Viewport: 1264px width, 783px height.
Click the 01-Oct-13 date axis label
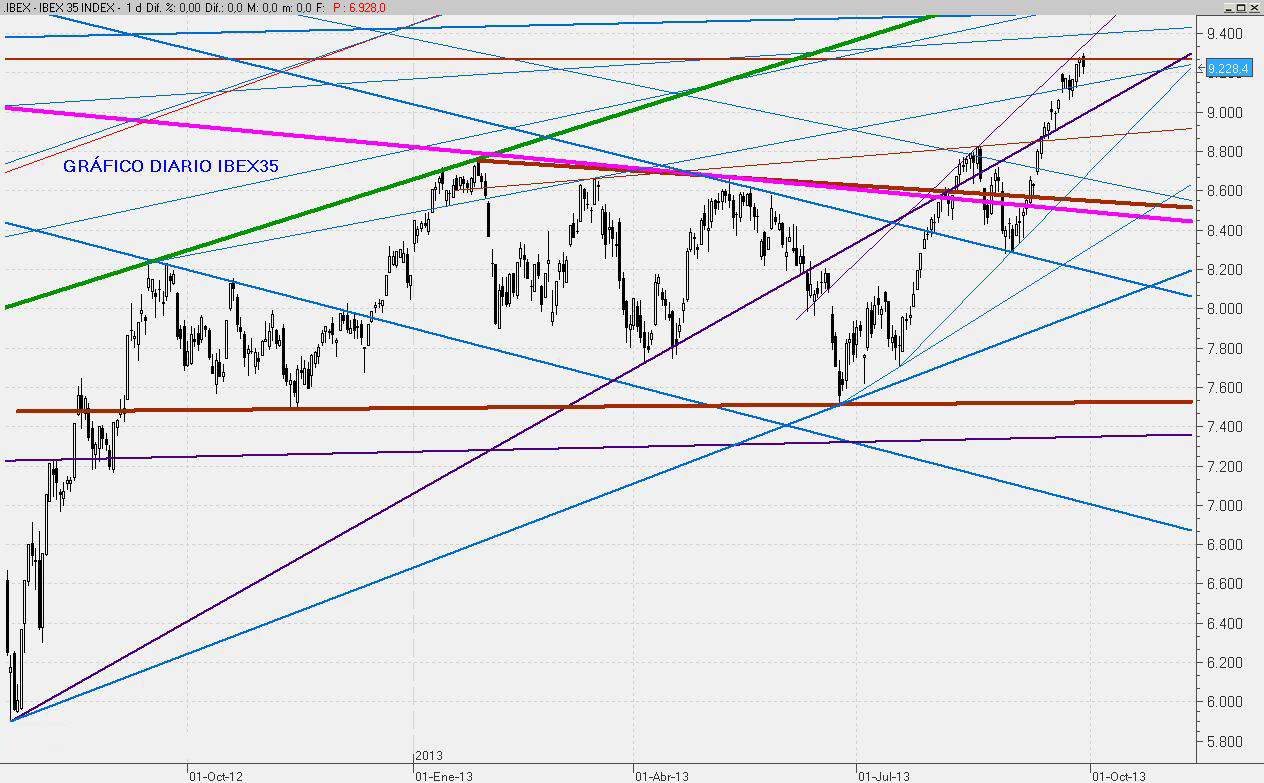click(1118, 774)
